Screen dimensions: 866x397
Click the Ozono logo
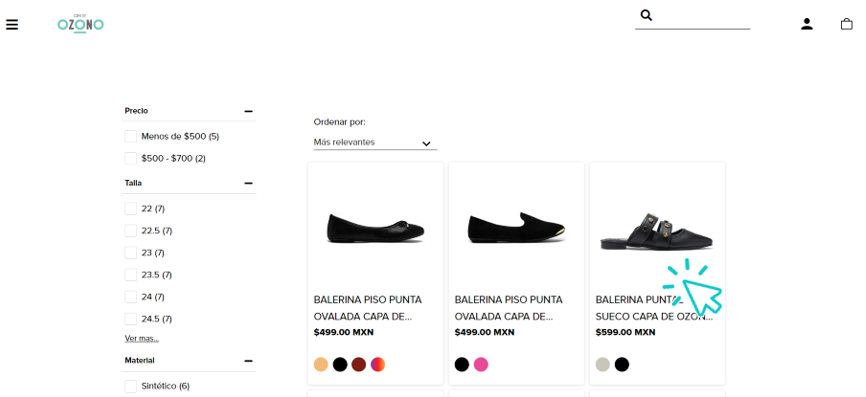click(81, 24)
